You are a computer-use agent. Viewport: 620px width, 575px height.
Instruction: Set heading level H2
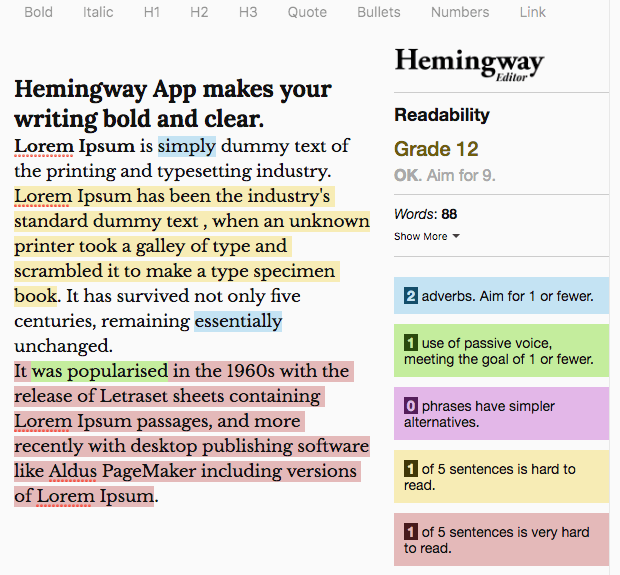tap(199, 12)
